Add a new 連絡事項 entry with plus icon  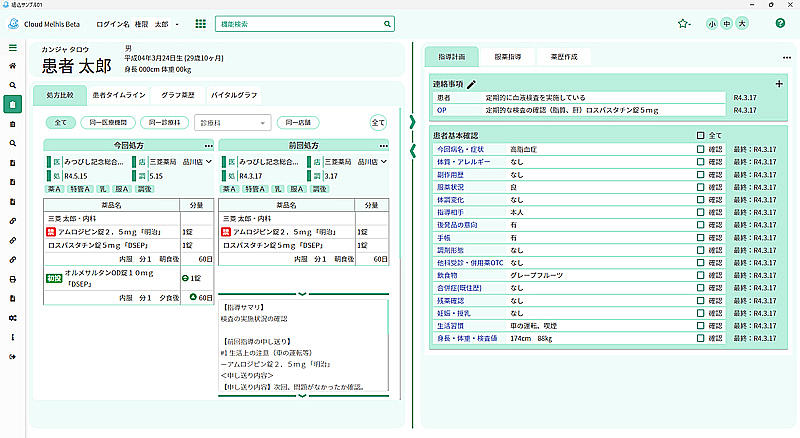click(779, 85)
